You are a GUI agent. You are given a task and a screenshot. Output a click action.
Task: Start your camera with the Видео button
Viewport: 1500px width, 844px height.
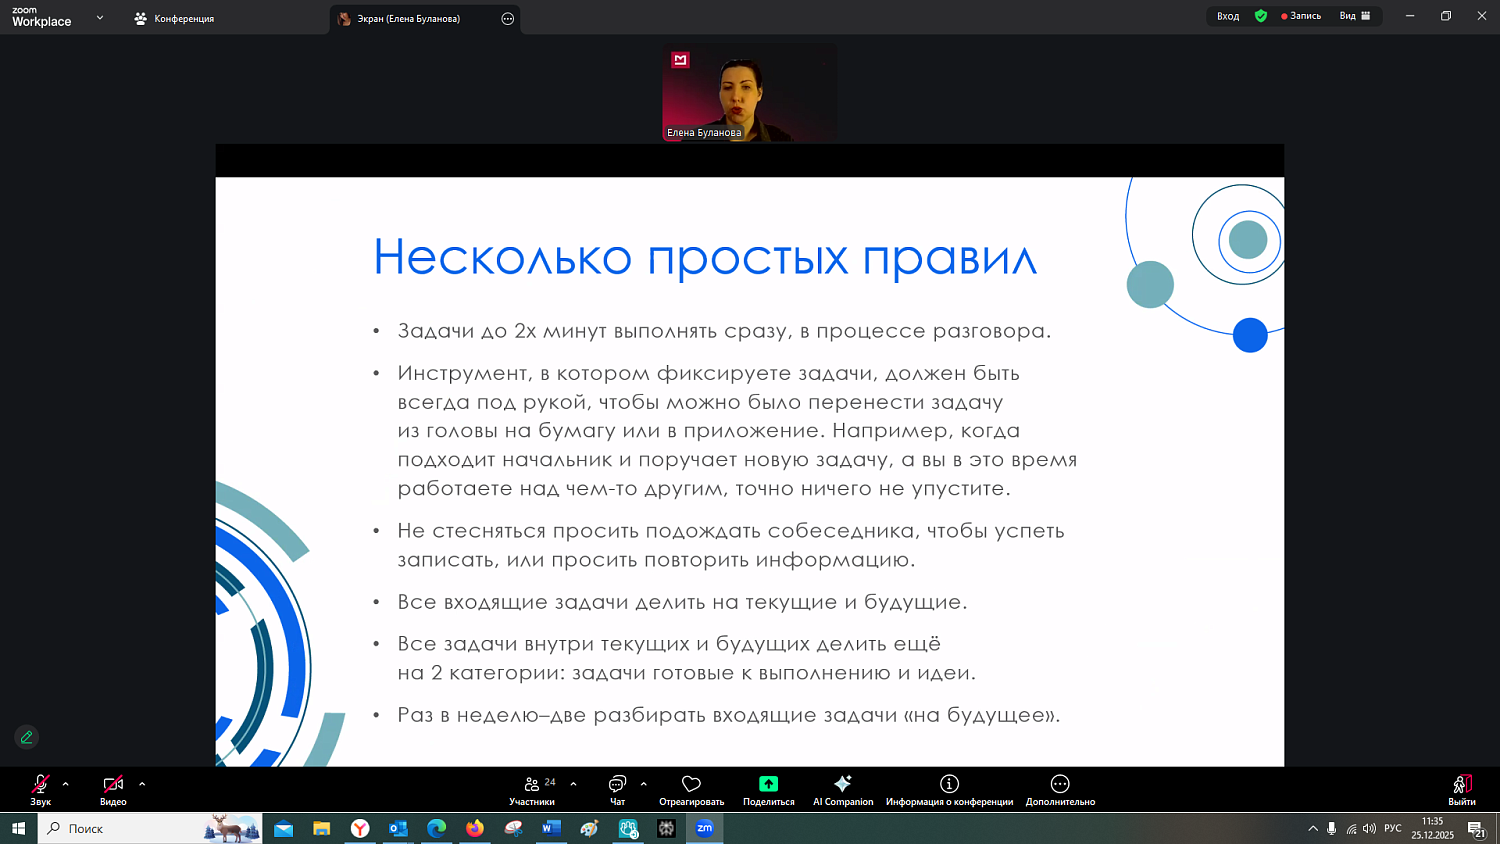tap(113, 790)
